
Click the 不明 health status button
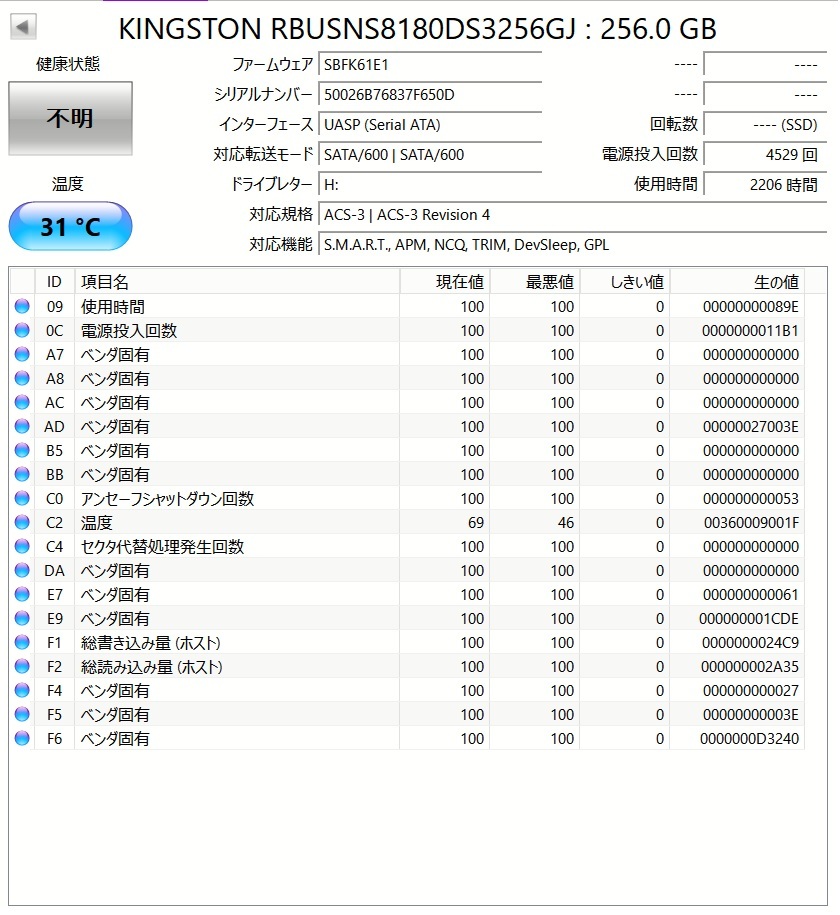click(x=70, y=118)
